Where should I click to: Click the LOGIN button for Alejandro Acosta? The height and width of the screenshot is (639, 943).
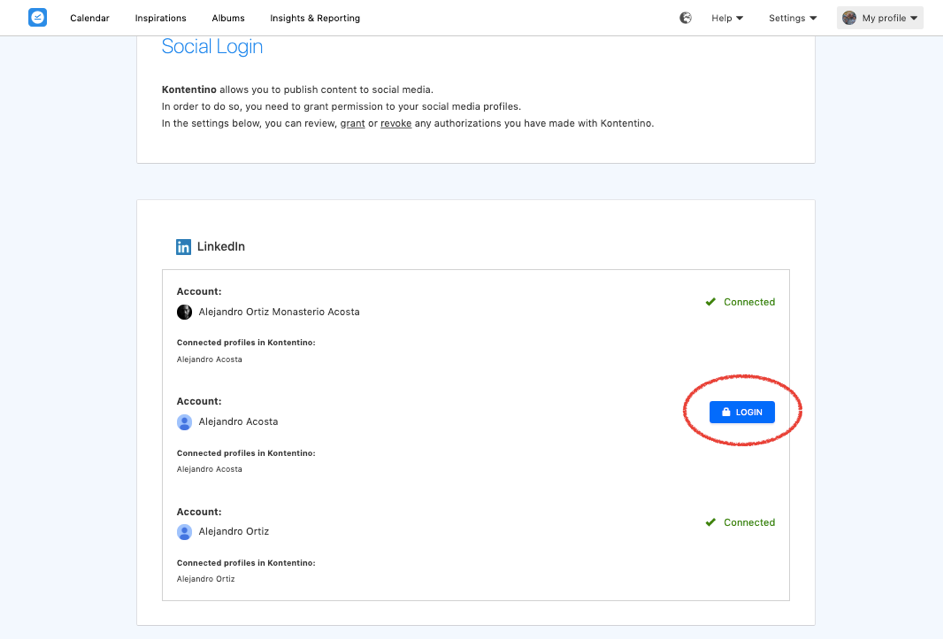click(742, 412)
